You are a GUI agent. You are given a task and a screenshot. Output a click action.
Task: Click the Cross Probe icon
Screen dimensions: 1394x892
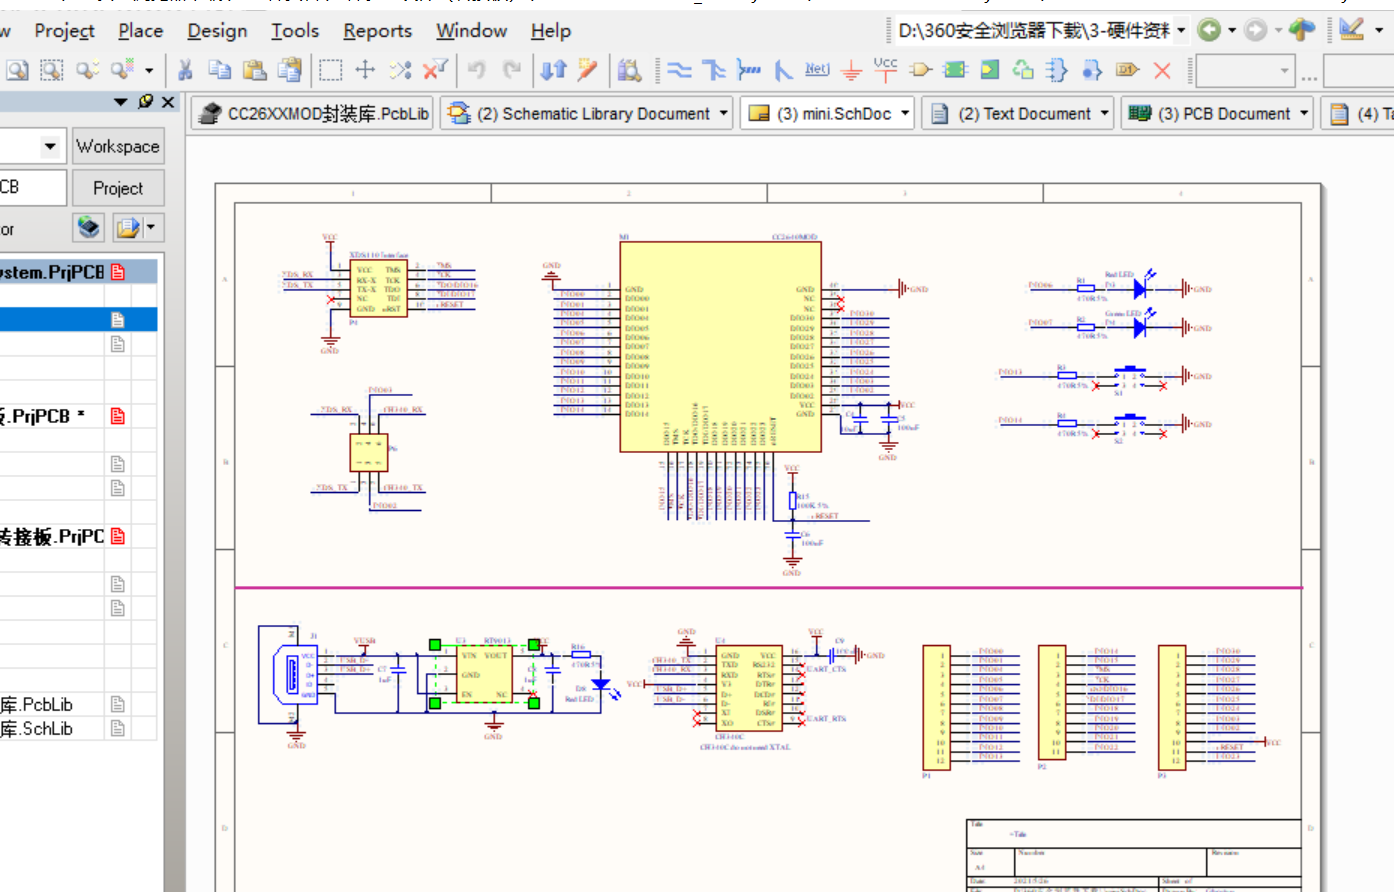[587, 69]
